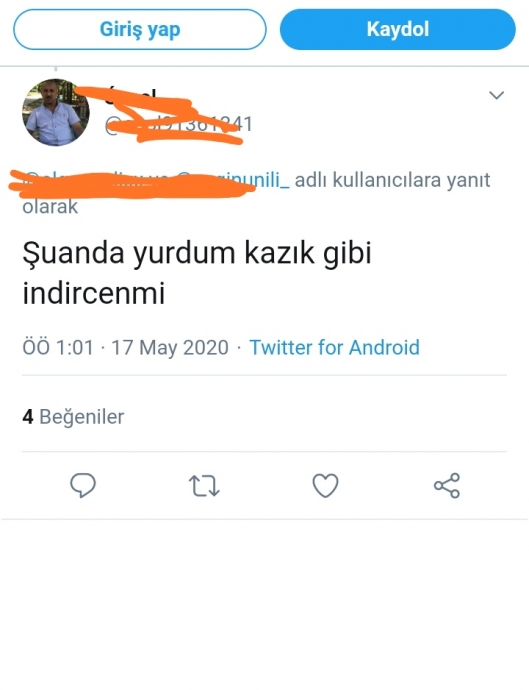529x690 pixels.
Task: Click the author handle ending in 41
Action: 178,125
